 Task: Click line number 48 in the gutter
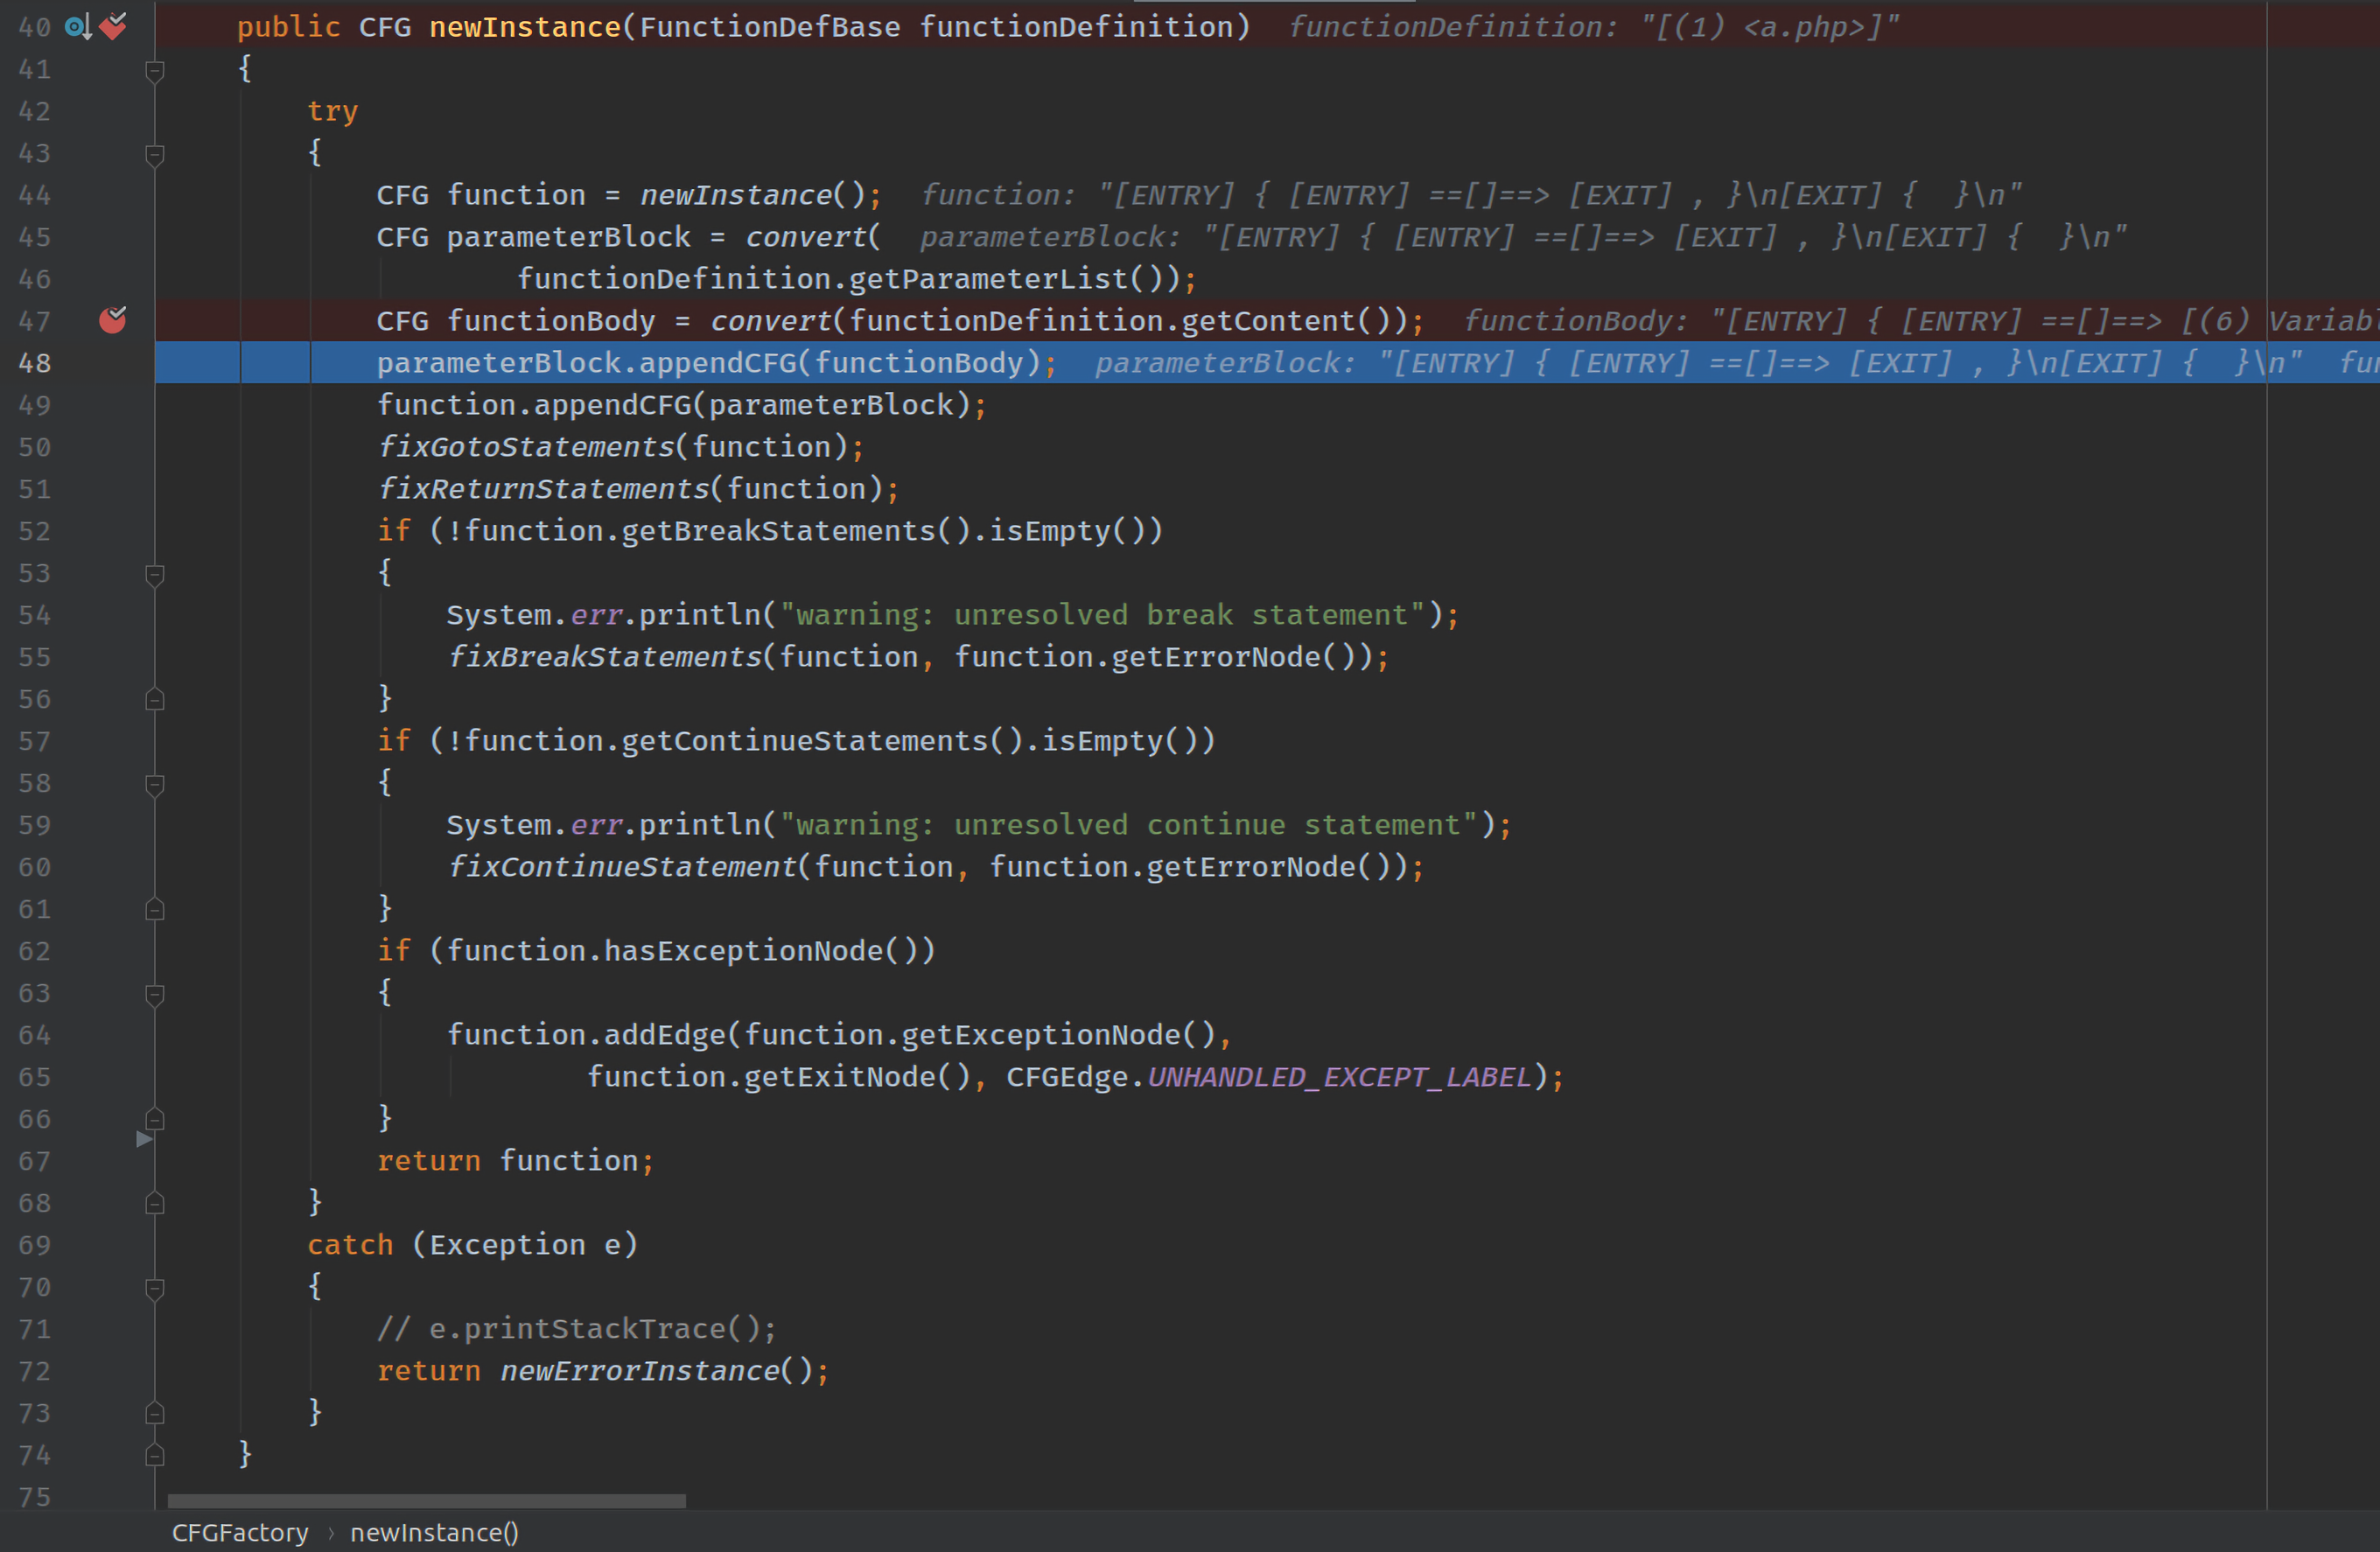pyautogui.click(x=34, y=363)
